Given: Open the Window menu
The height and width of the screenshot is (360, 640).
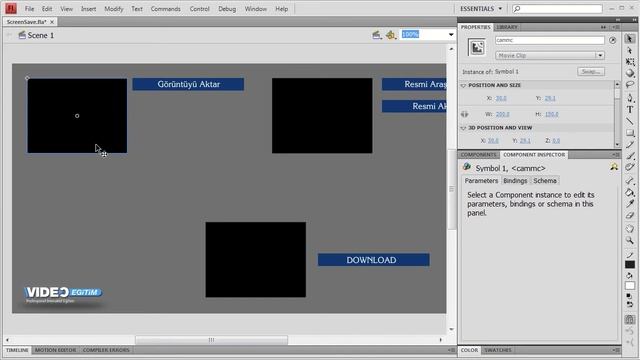Looking at the screenshot, I should click(256, 9).
